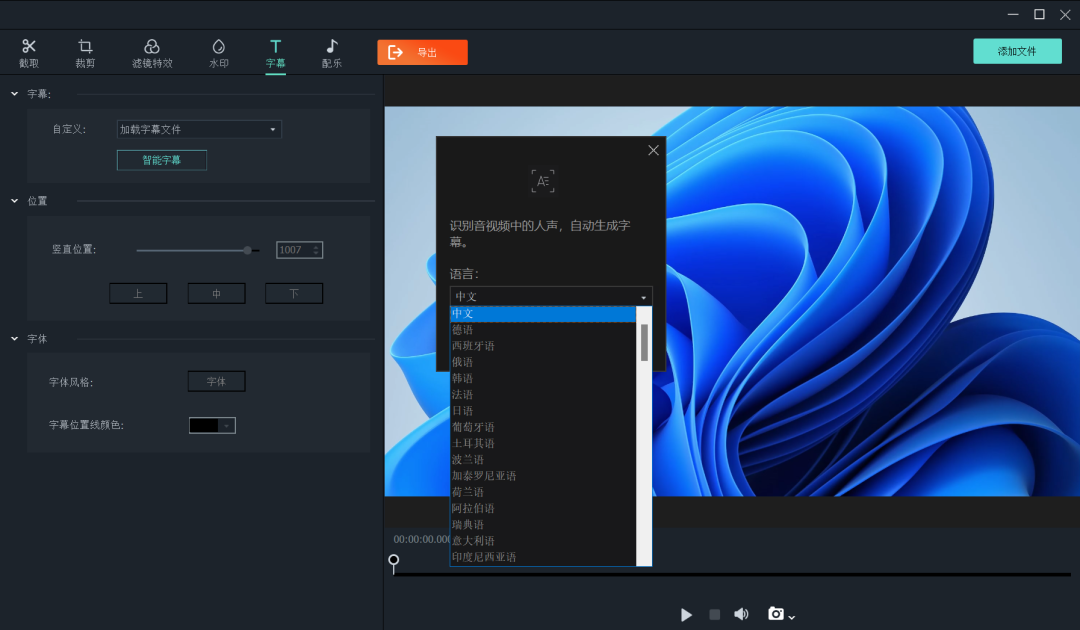Toggle the 语言 language combo box
This screenshot has height=630, width=1080.
coord(551,296)
